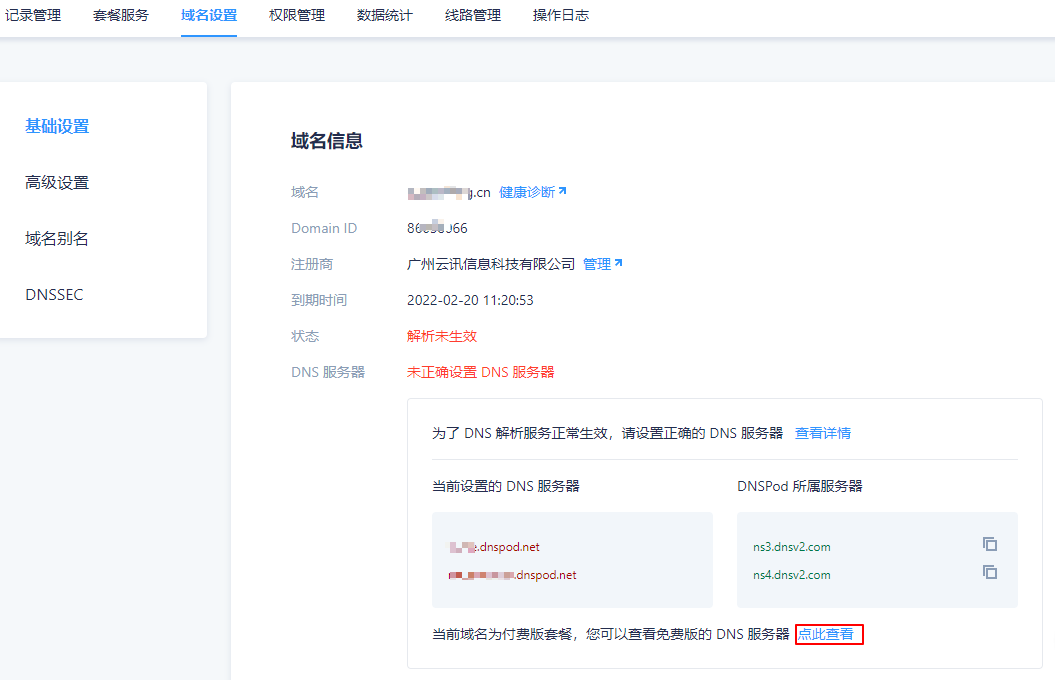
Task: Open 高级设置 in the sidebar
Action: coord(57,182)
